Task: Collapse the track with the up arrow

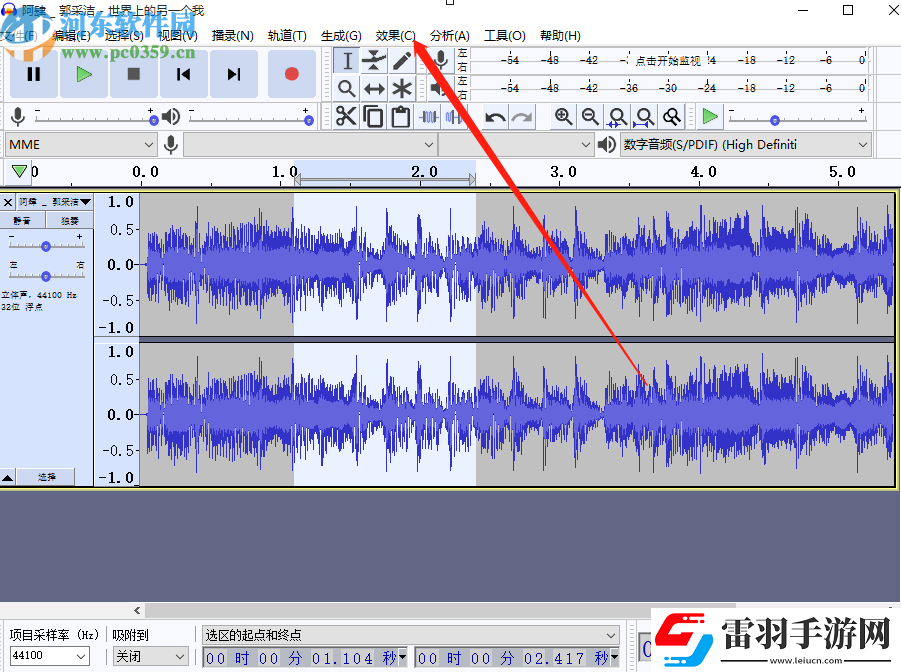Action: [7, 477]
